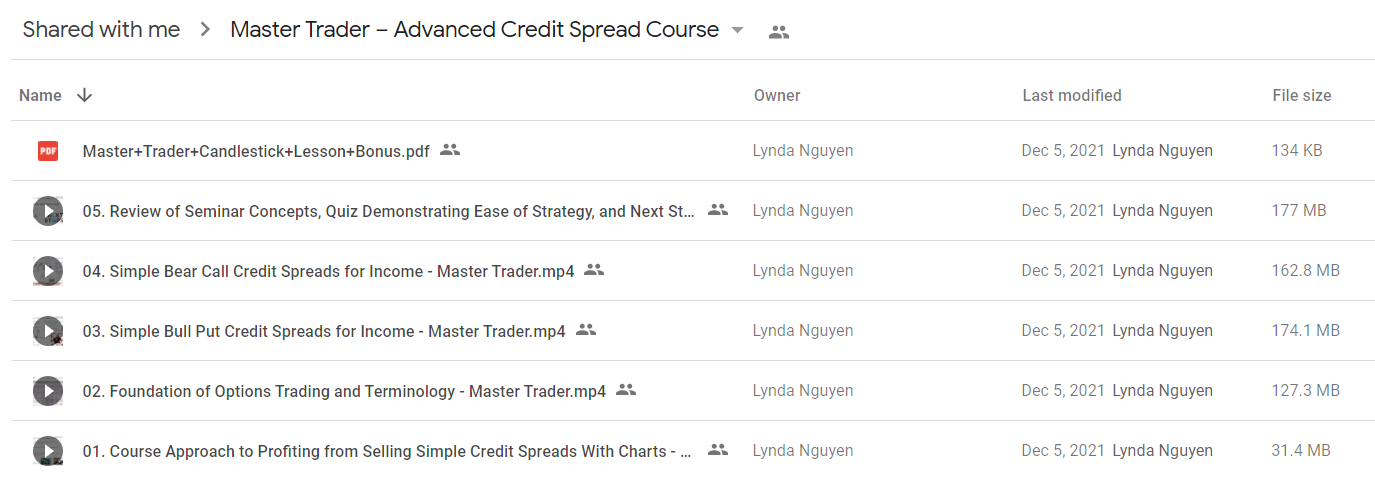Click the PDF file icon for Candlestick Lesson
This screenshot has width=1375, height=480.
[x=47, y=151]
